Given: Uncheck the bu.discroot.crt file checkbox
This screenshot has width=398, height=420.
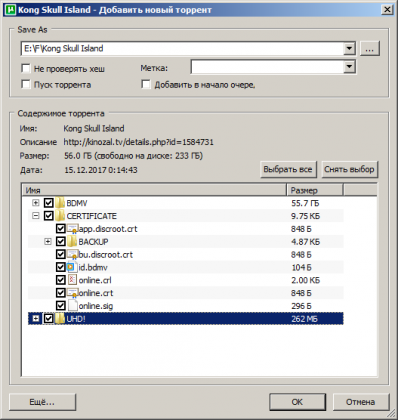Looking at the screenshot, I should 60,254.
